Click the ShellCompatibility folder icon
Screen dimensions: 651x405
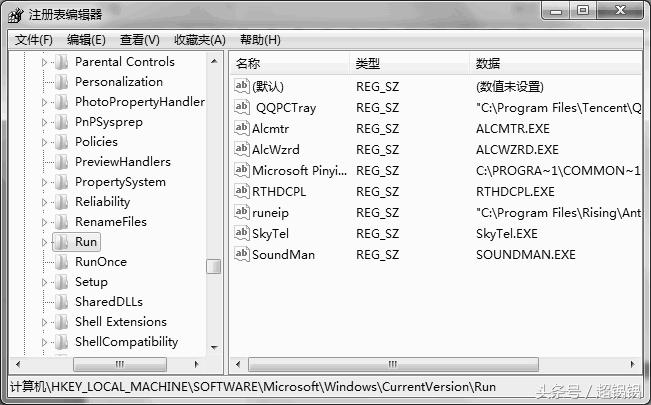(62, 342)
